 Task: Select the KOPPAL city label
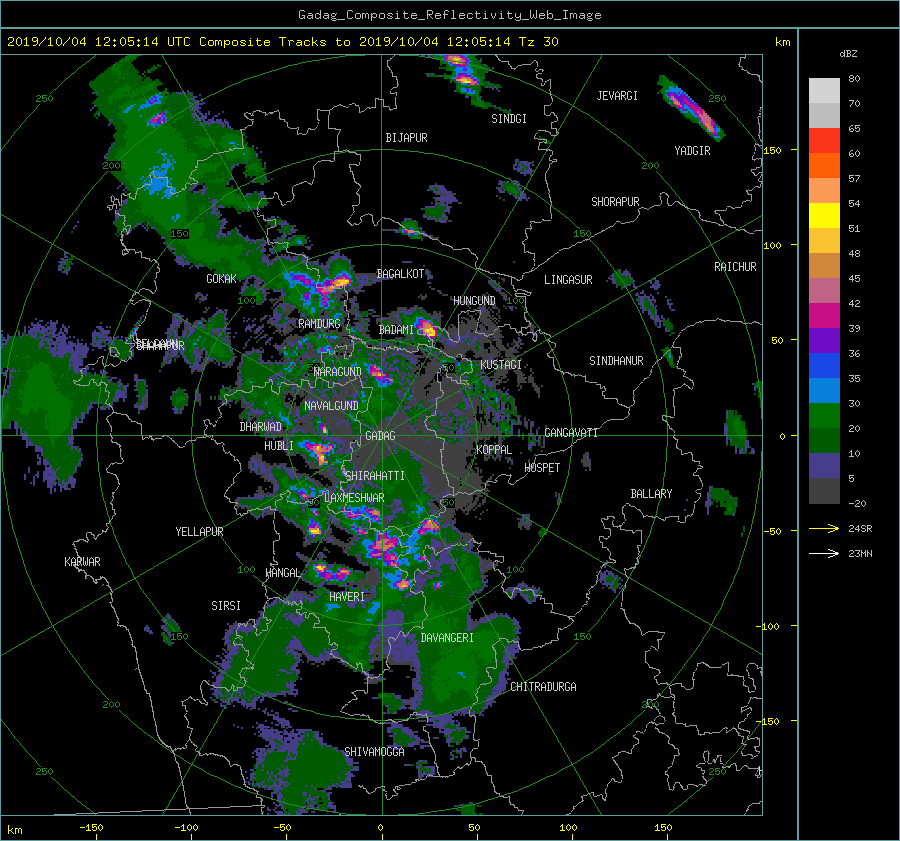click(x=494, y=449)
